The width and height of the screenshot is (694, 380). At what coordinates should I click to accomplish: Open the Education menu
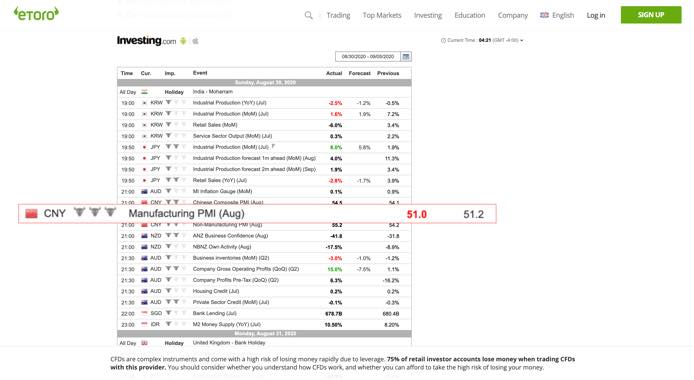pos(470,15)
